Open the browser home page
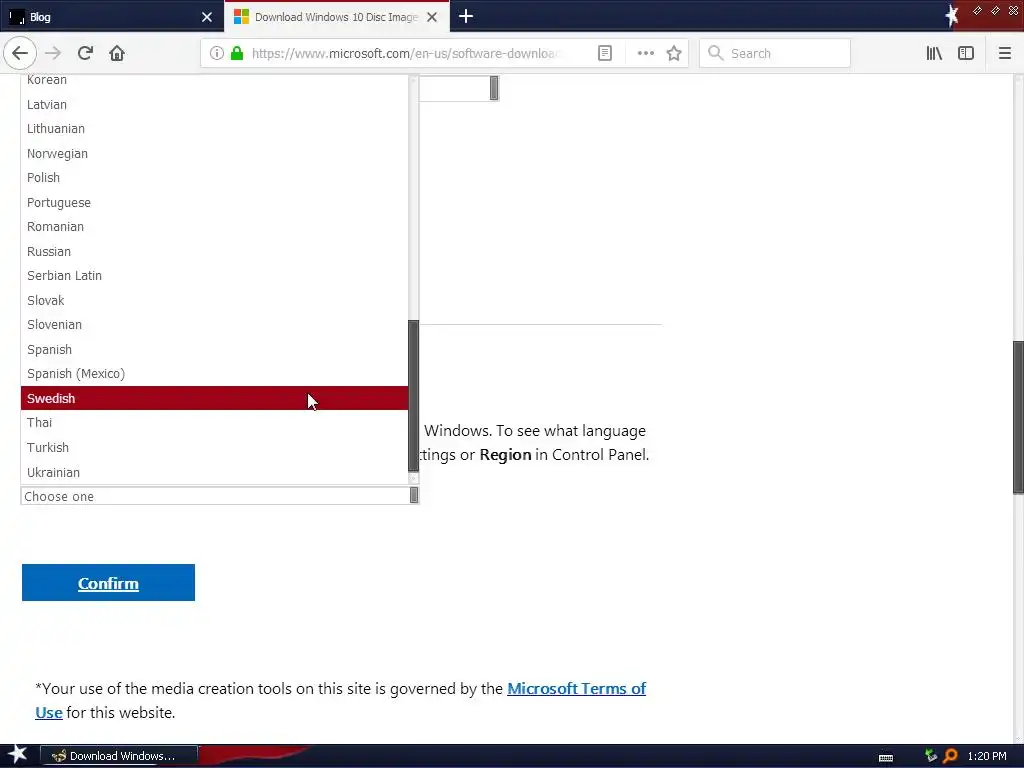Image resolution: width=1024 pixels, height=768 pixels. point(117,53)
